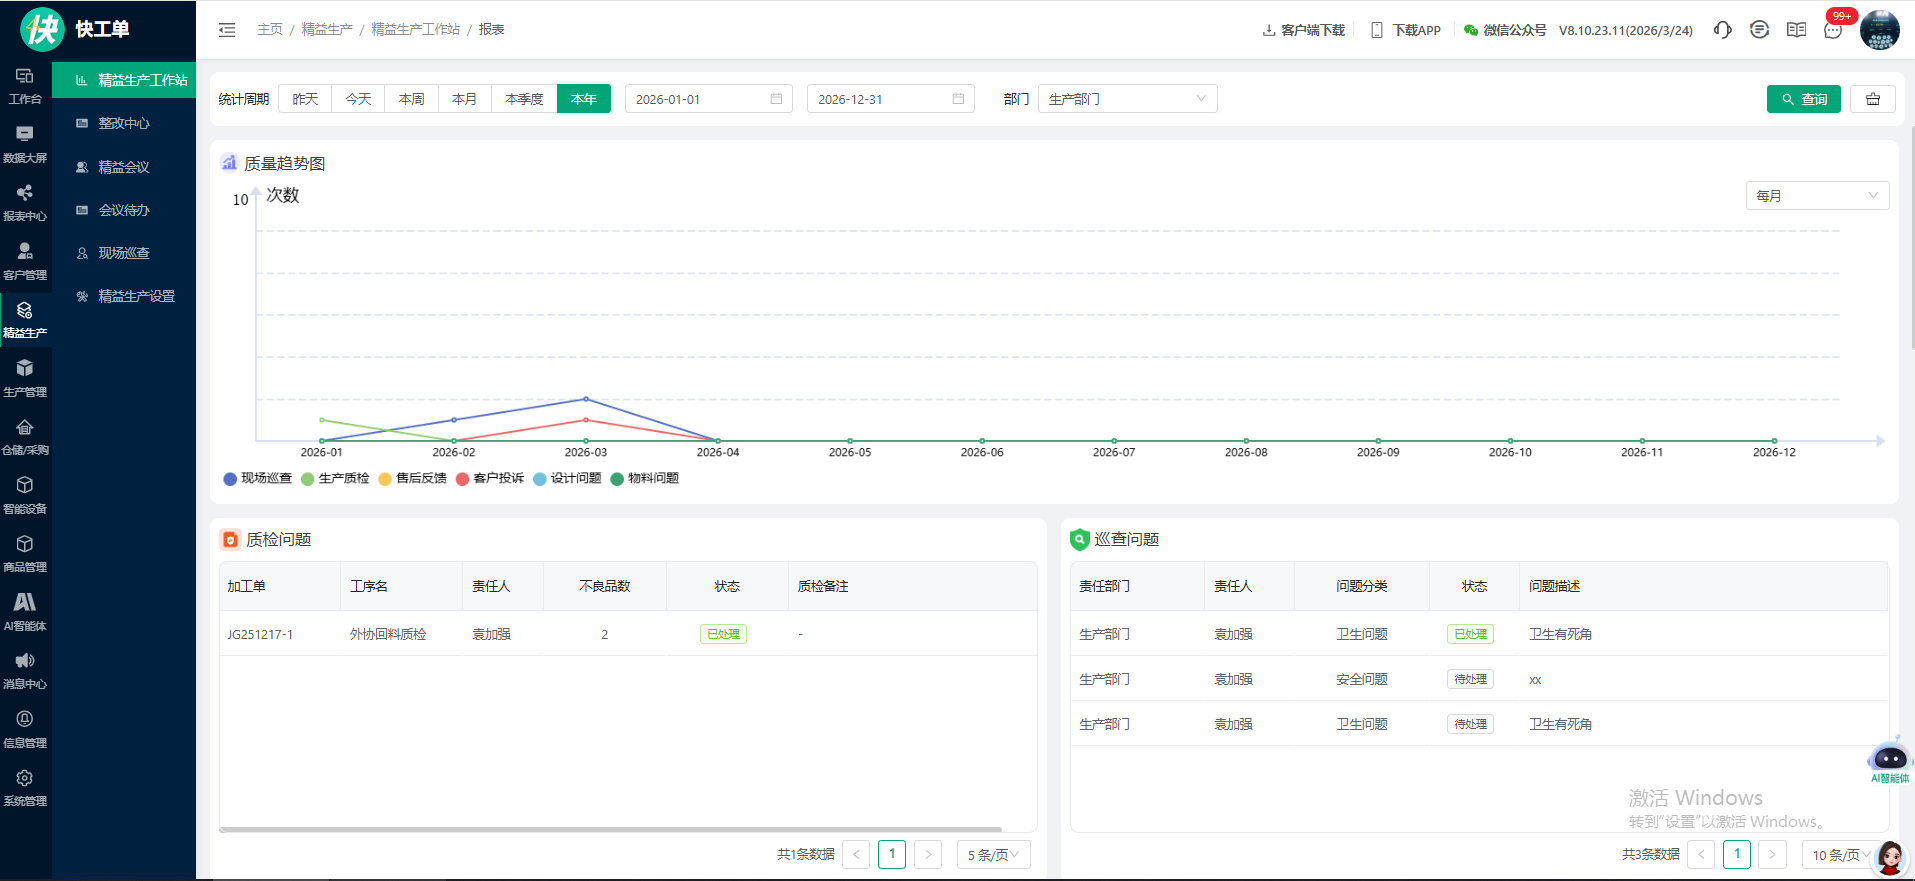Viewport: 1915px width, 881px height.
Task: Open 系统管理 in the sidebar
Action: tap(25, 788)
